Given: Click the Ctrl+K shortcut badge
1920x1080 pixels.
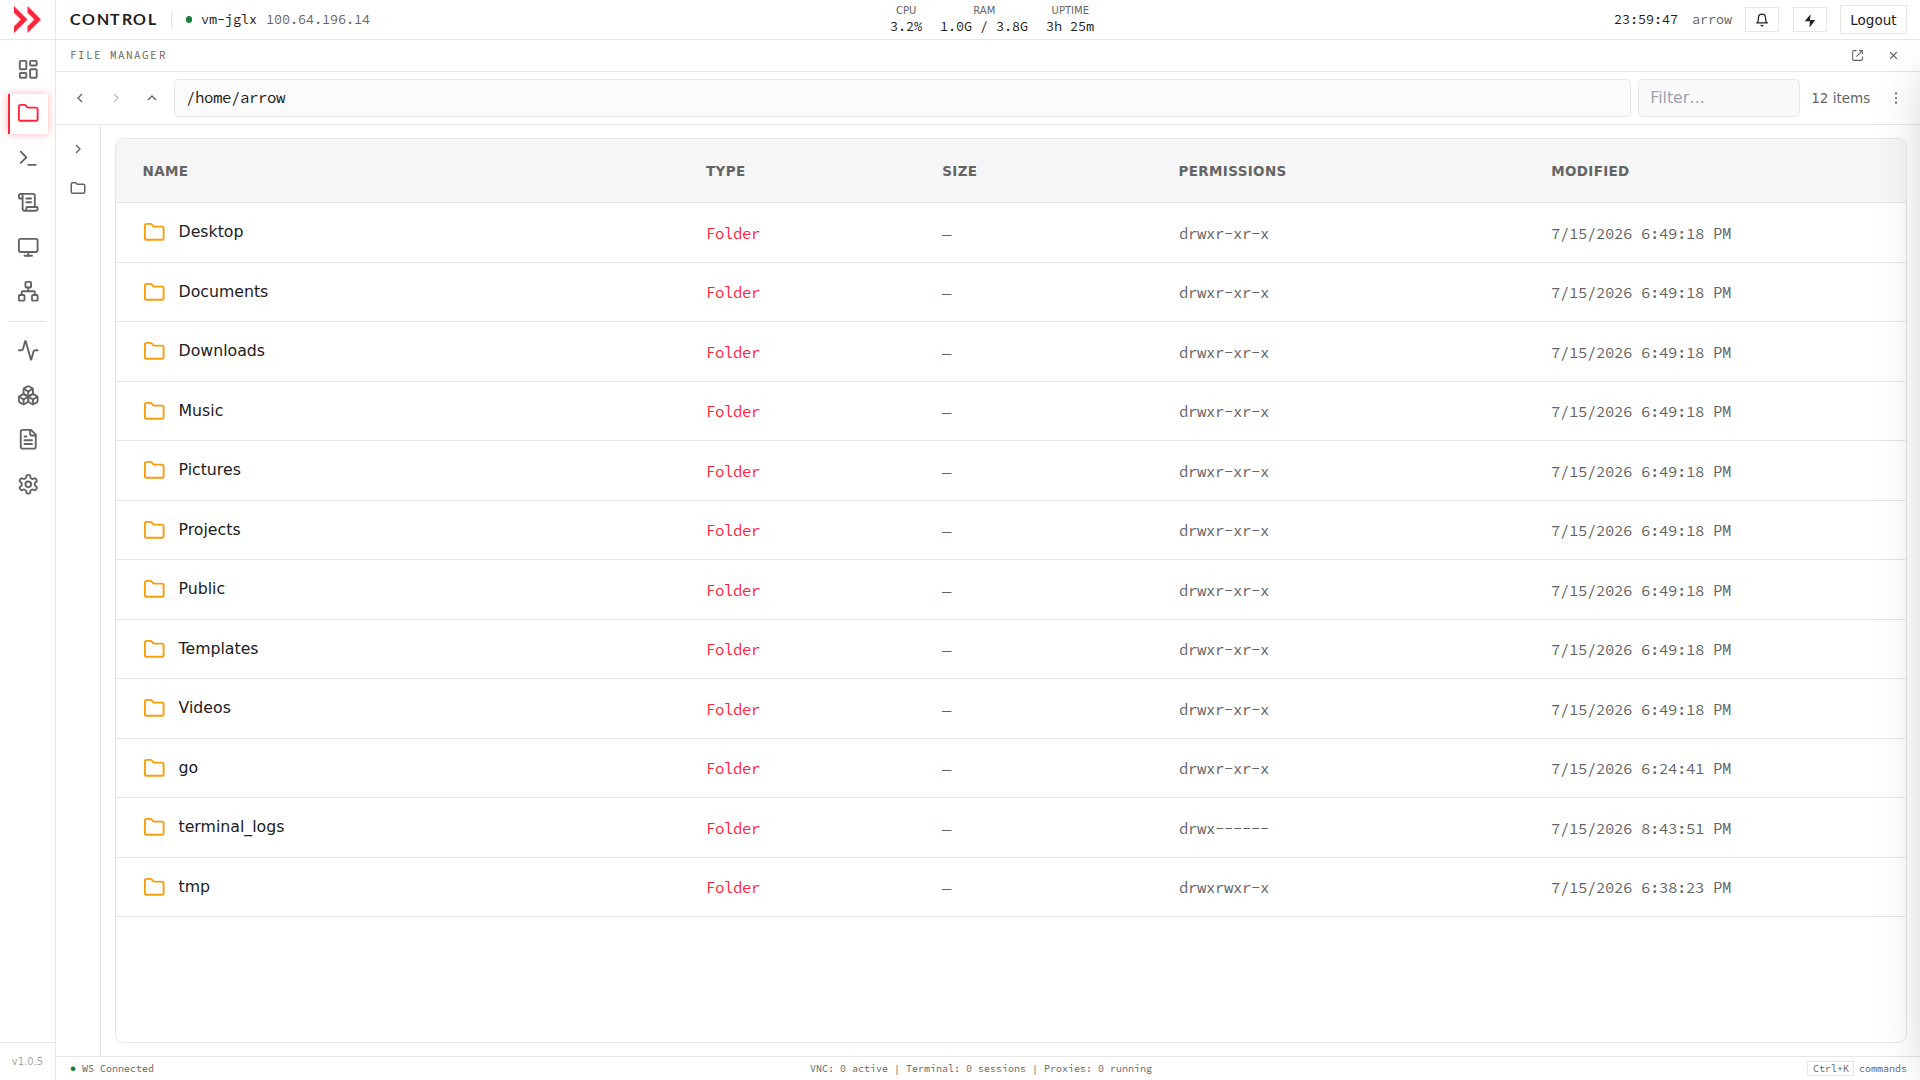Looking at the screenshot, I should 1831,1069.
